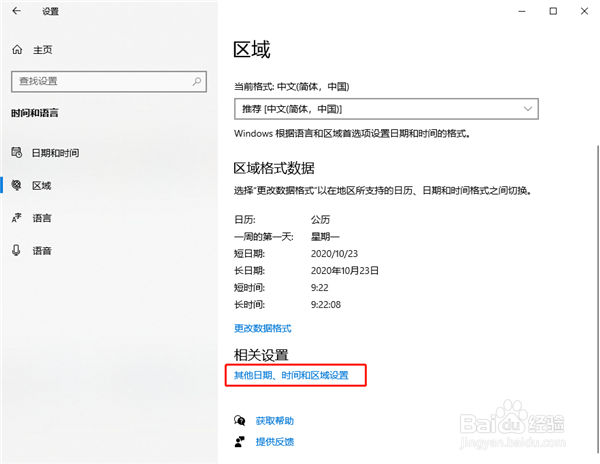600x464 pixels.
Task: Click the 区域格式数据 heading
Action: [x=274, y=168]
